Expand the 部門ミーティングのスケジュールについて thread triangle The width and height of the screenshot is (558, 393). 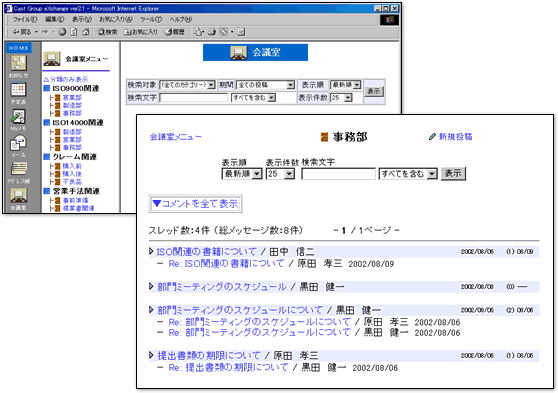[151, 310]
